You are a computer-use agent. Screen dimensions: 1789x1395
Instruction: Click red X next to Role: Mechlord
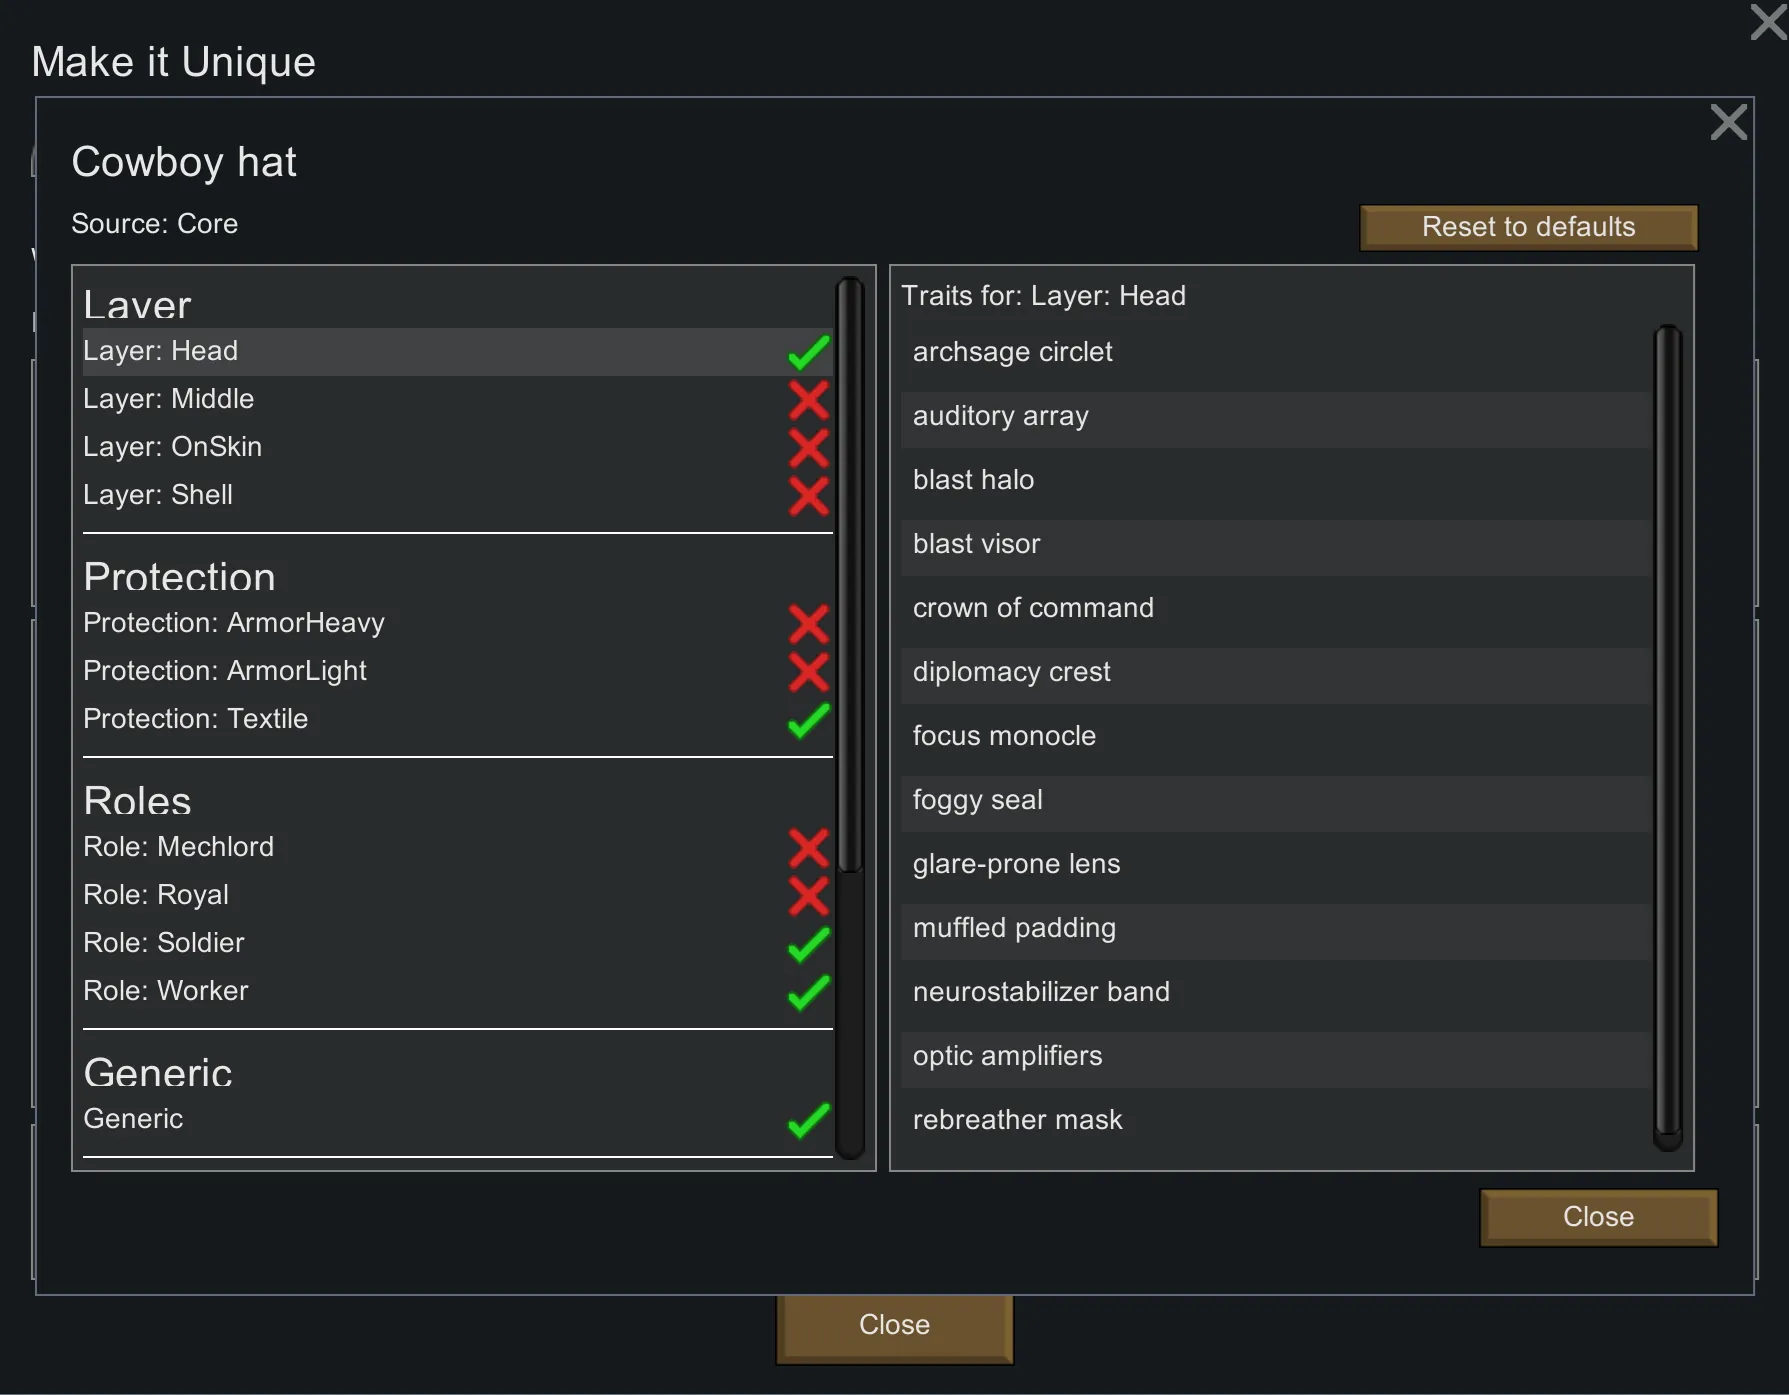click(808, 848)
